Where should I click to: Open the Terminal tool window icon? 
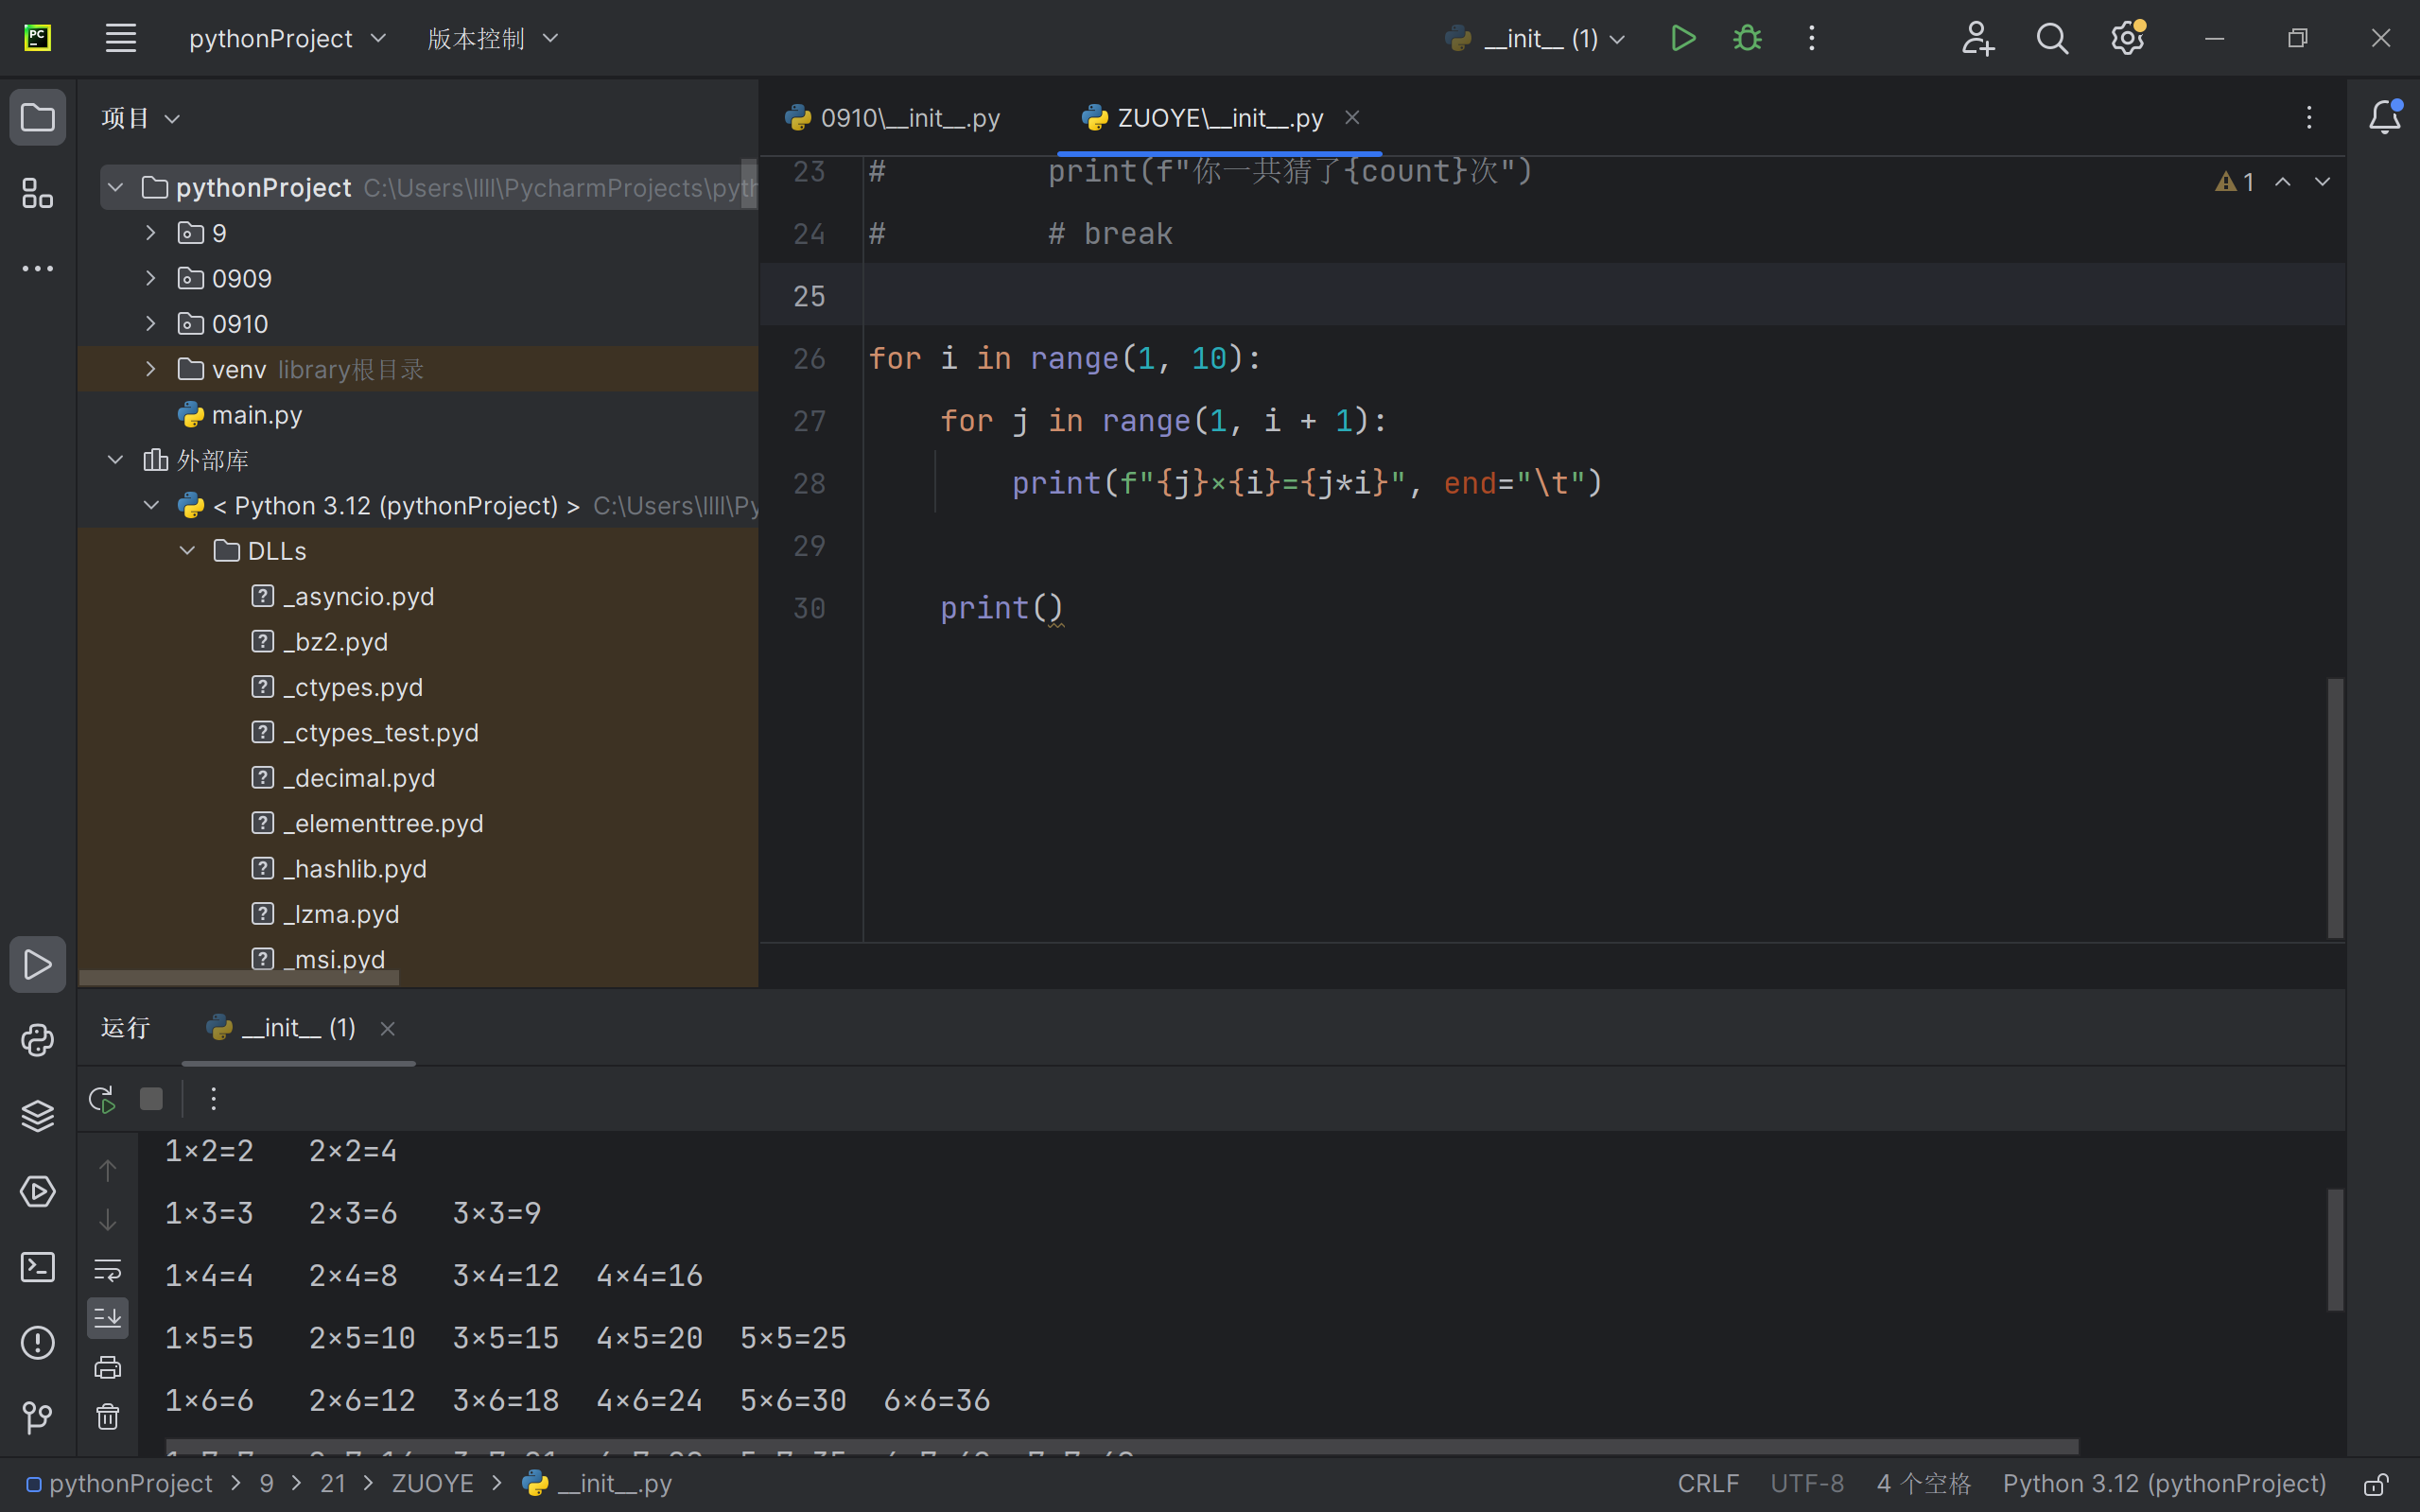[37, 1267]
